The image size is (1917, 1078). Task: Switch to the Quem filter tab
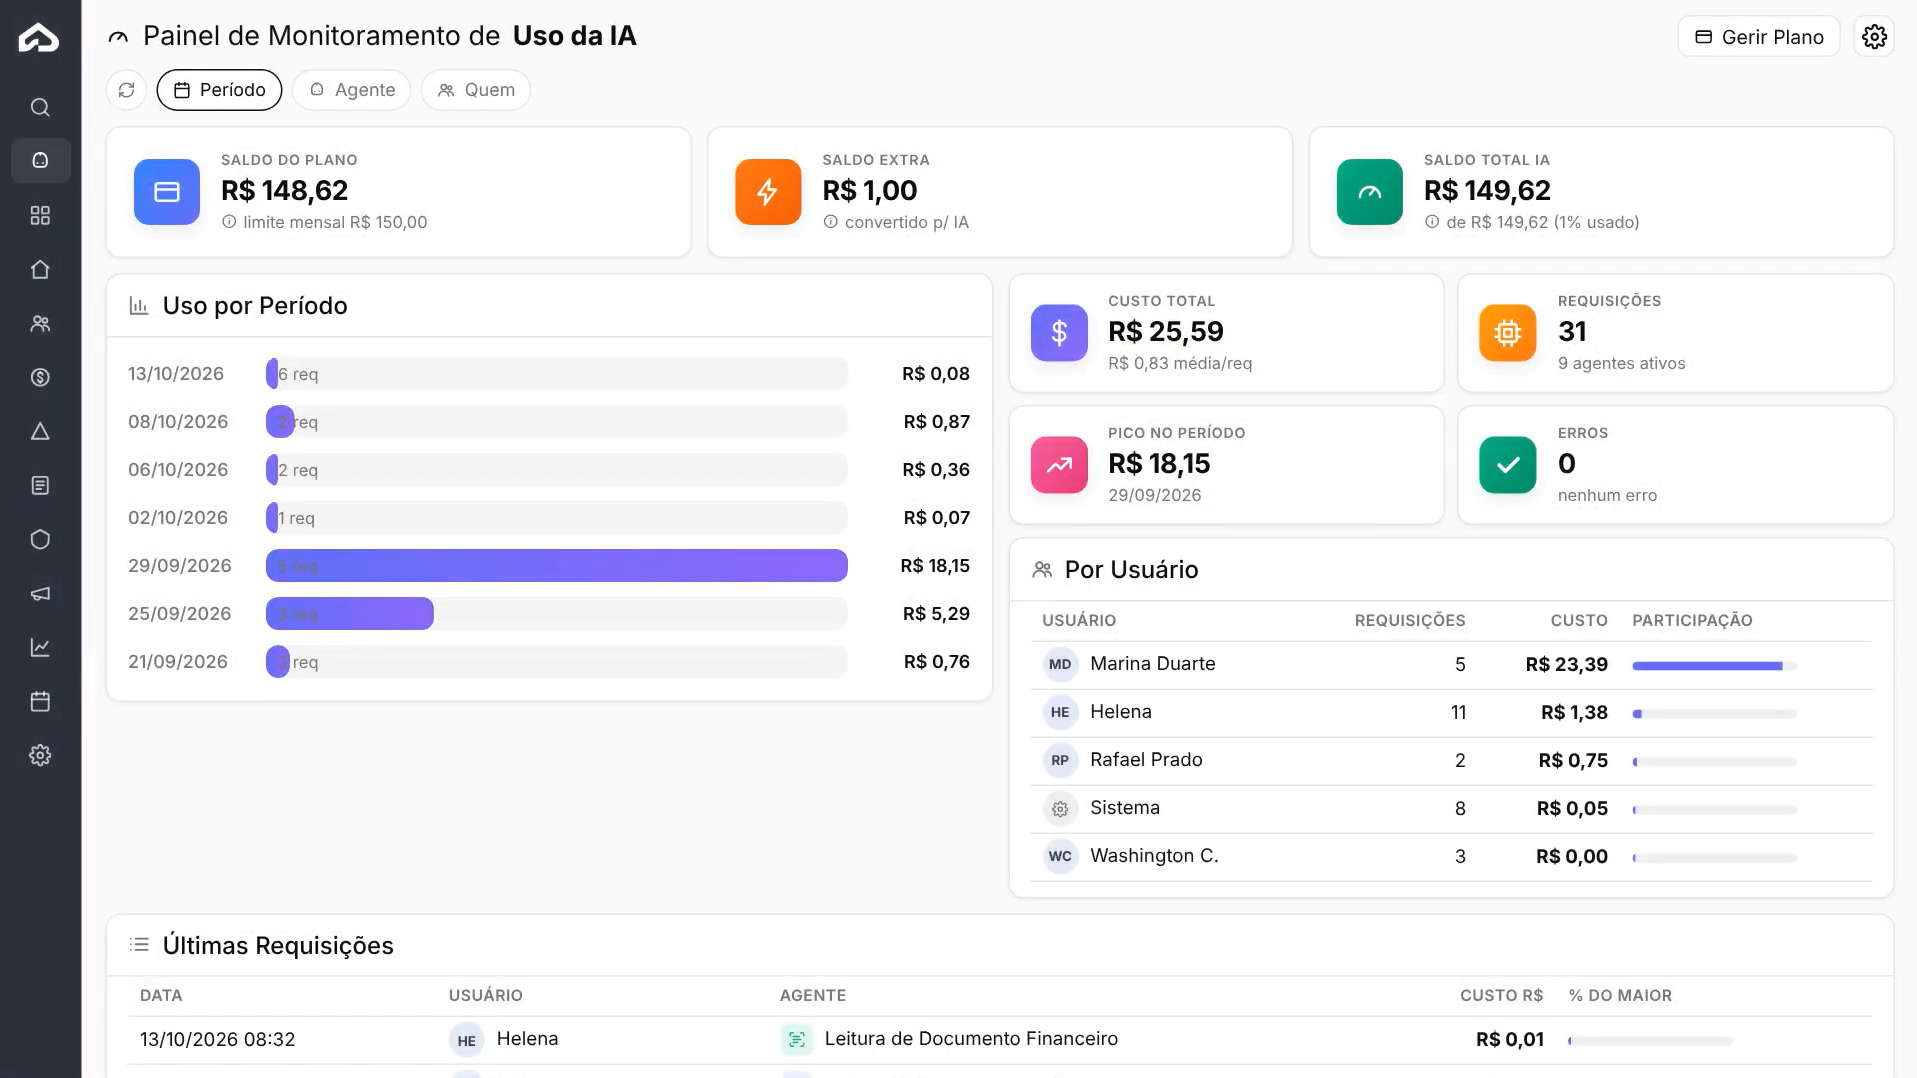pos(476,90)
